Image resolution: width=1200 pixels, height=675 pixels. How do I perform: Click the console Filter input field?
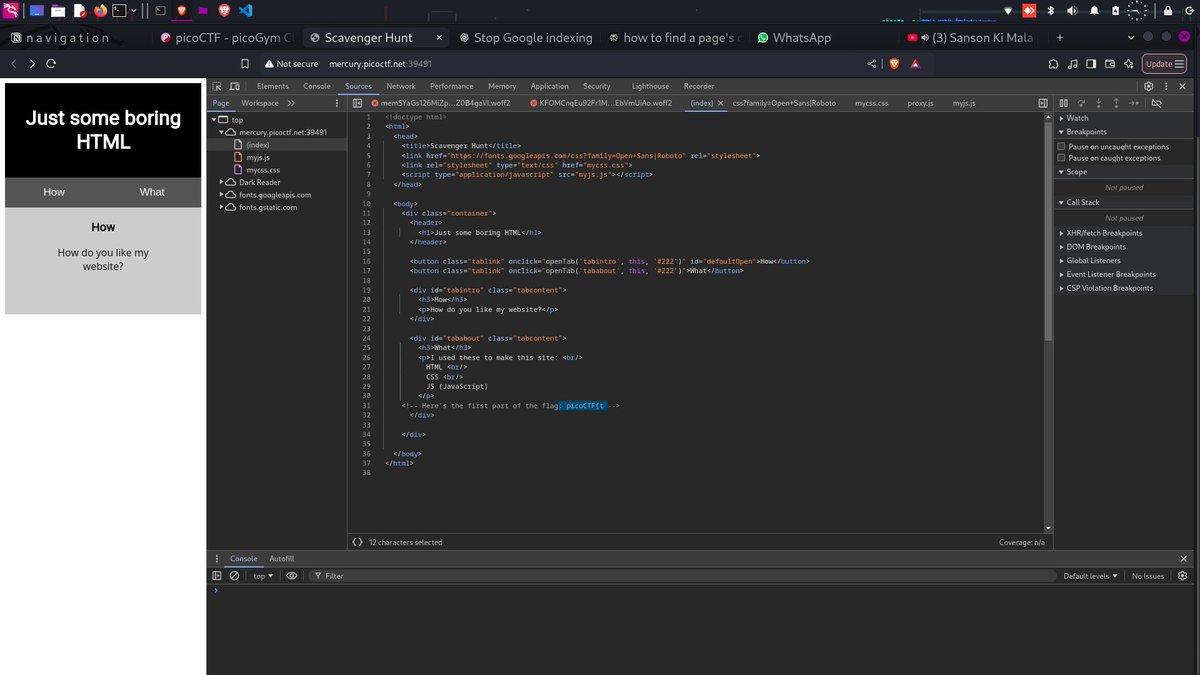[680, 576]
